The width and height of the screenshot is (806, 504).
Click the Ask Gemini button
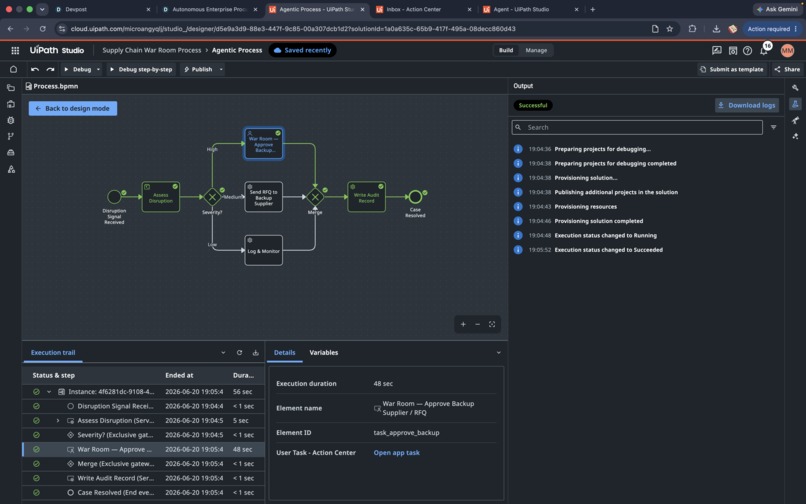(x=777, y=9)
